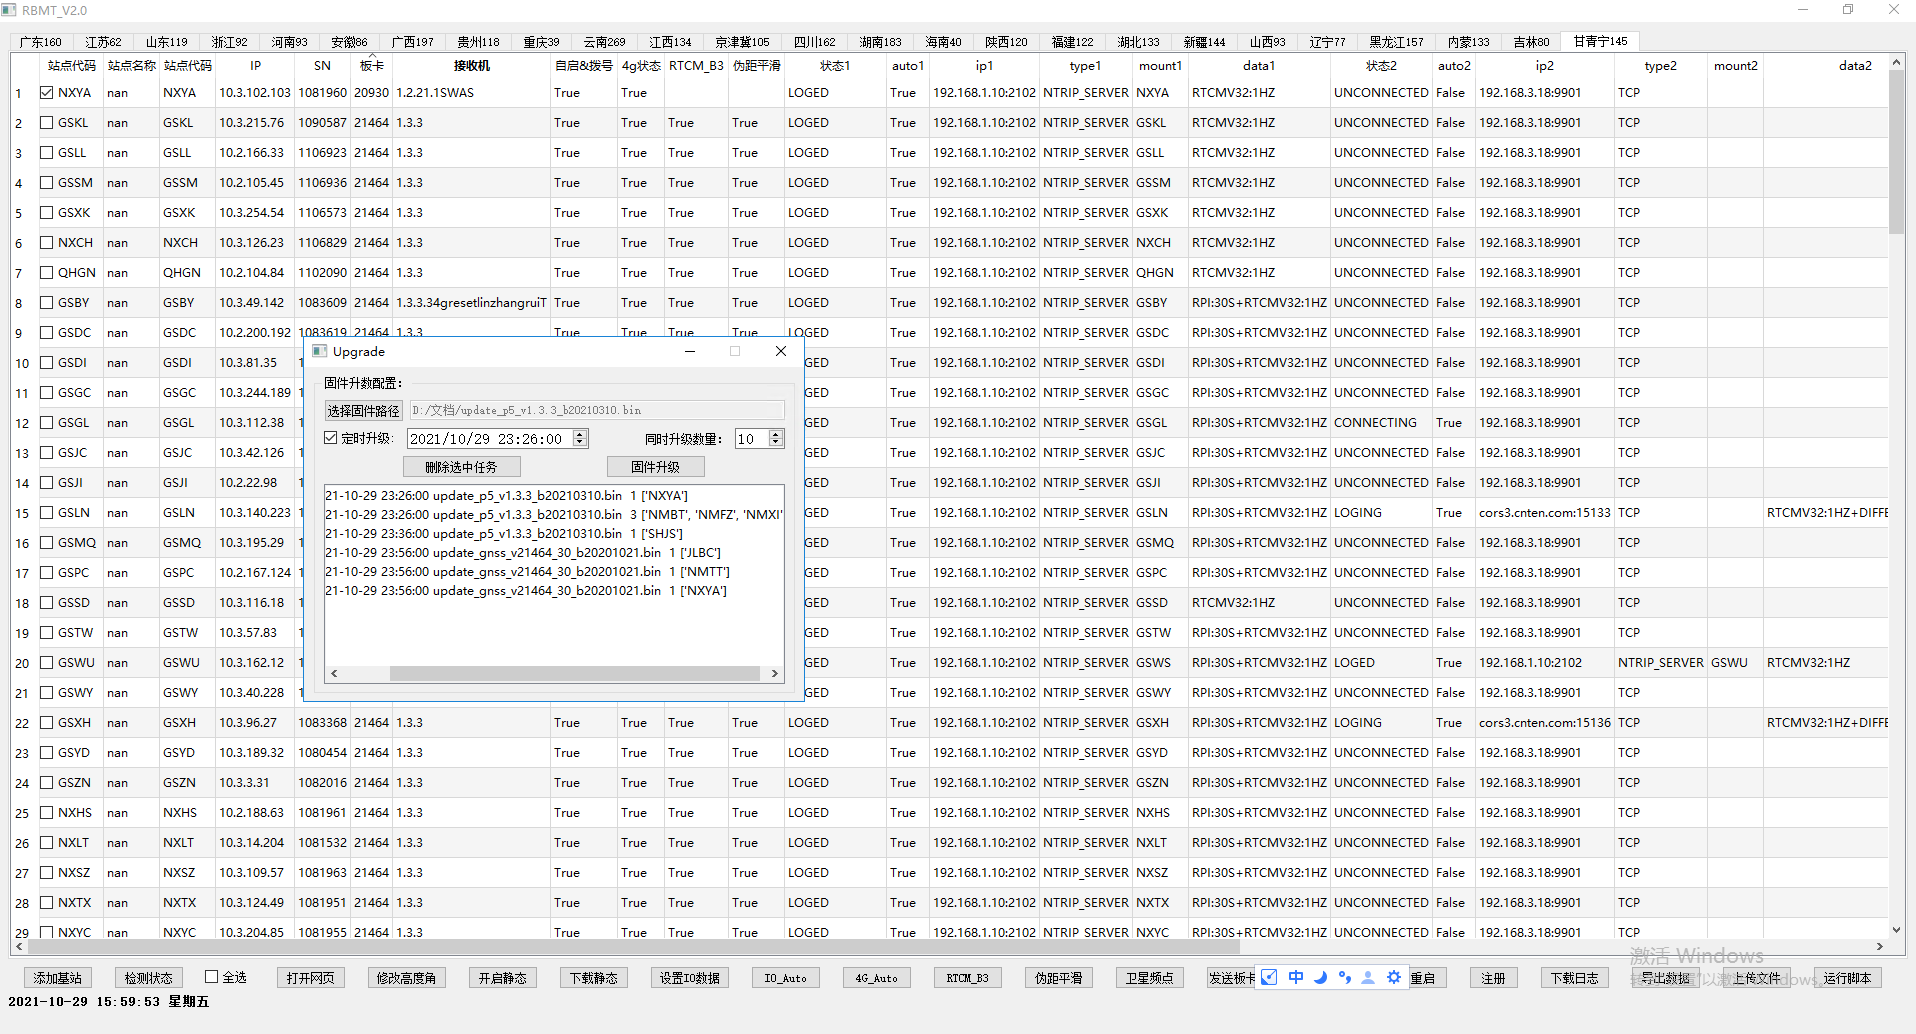Click the 选择固件路径 button
This screenshot has width=1916, height=1034.
(x=364, y=410)
